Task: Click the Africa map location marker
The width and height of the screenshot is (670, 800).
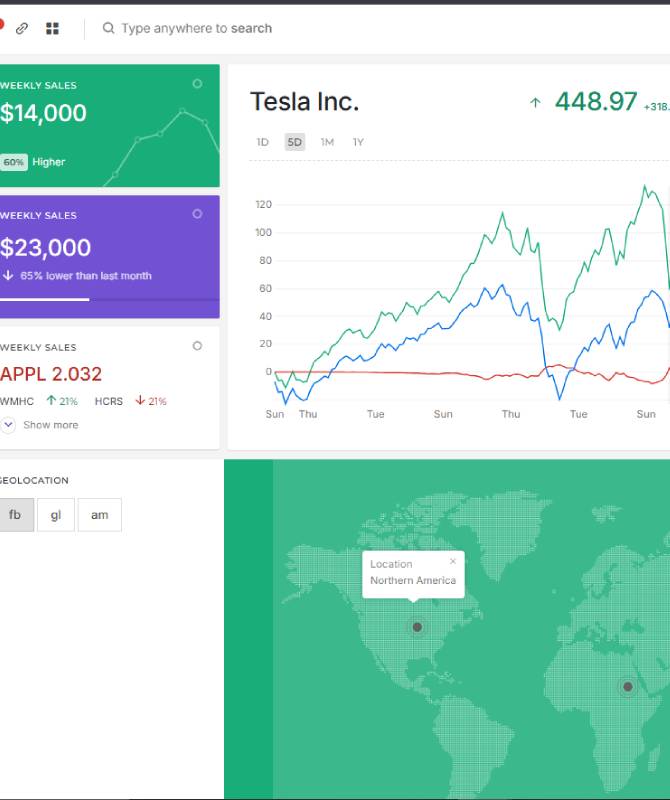Action: [628, 687]
